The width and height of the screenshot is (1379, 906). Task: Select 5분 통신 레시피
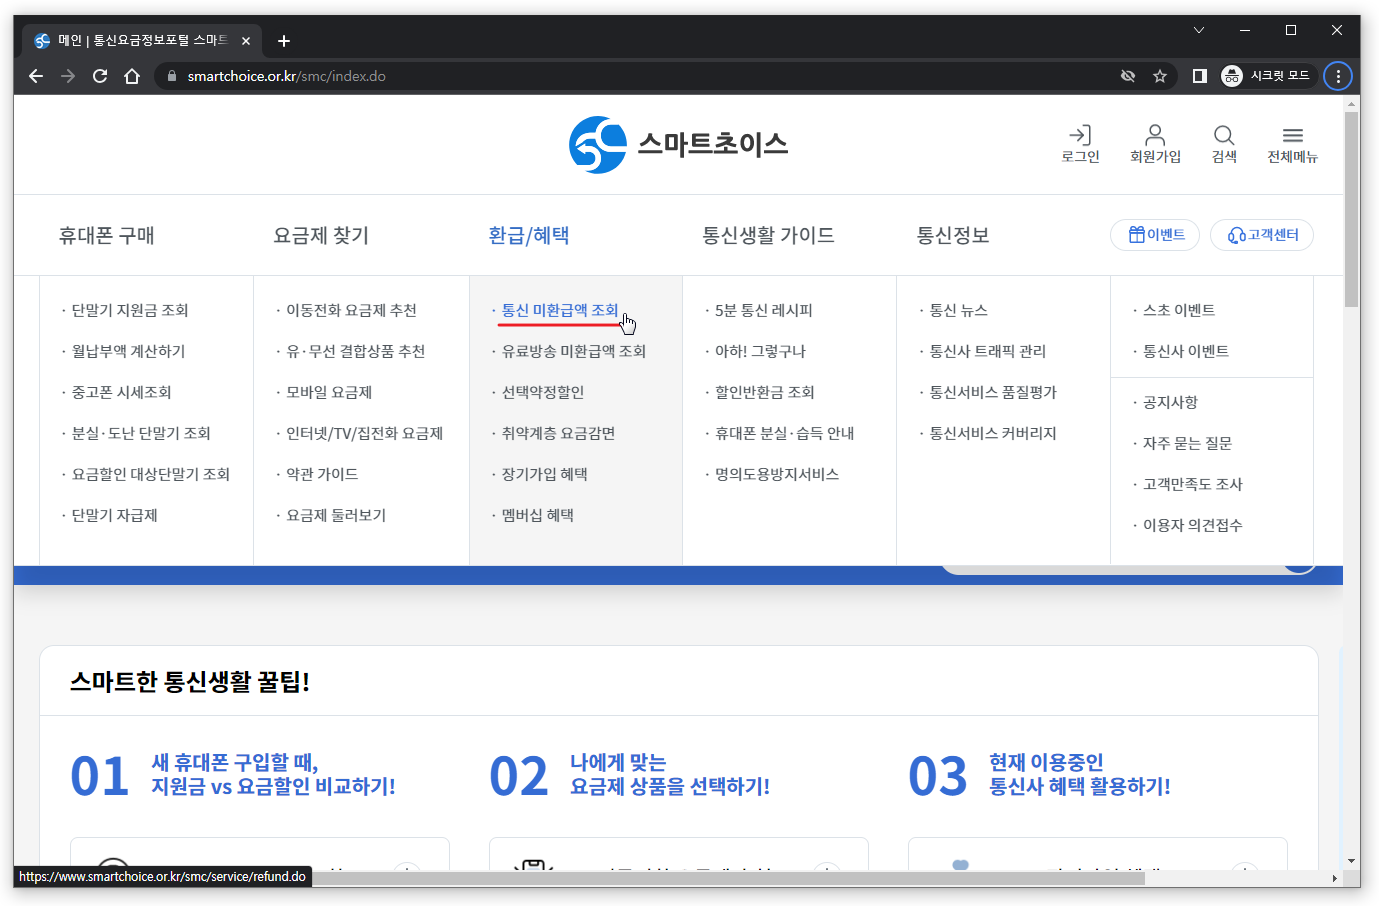pos(764,310)
